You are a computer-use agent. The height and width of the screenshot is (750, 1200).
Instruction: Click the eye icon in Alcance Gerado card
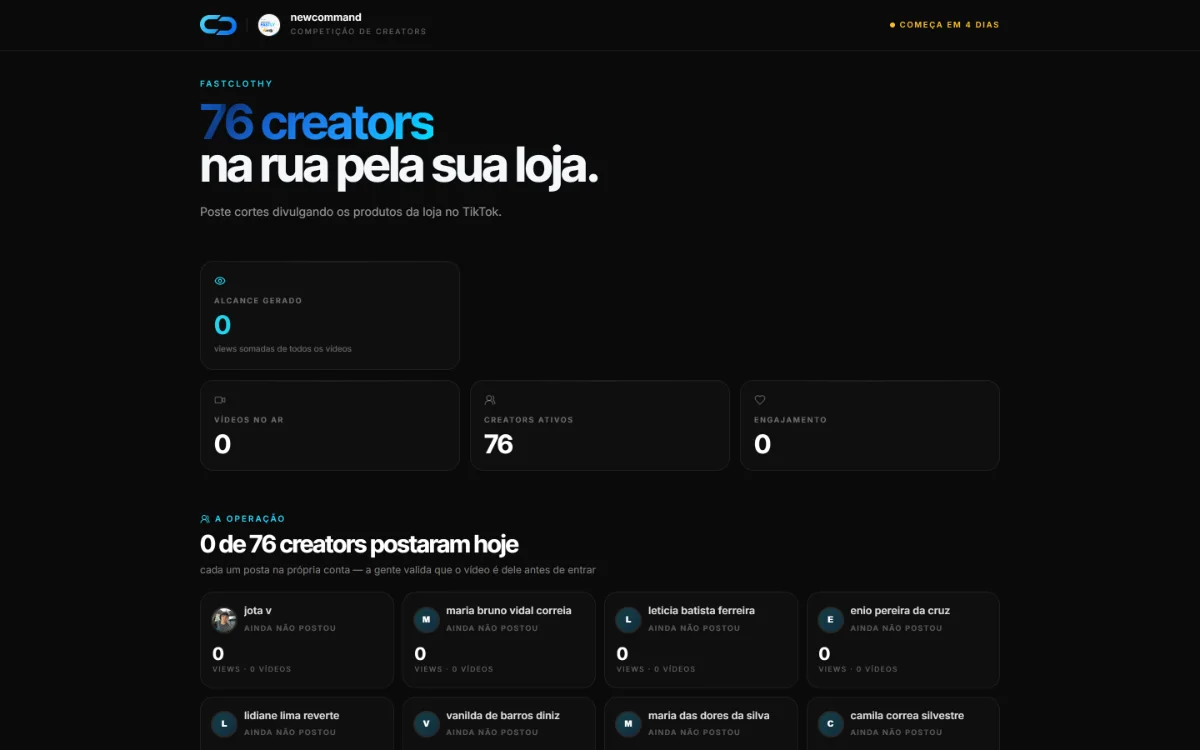click(220, 281)
